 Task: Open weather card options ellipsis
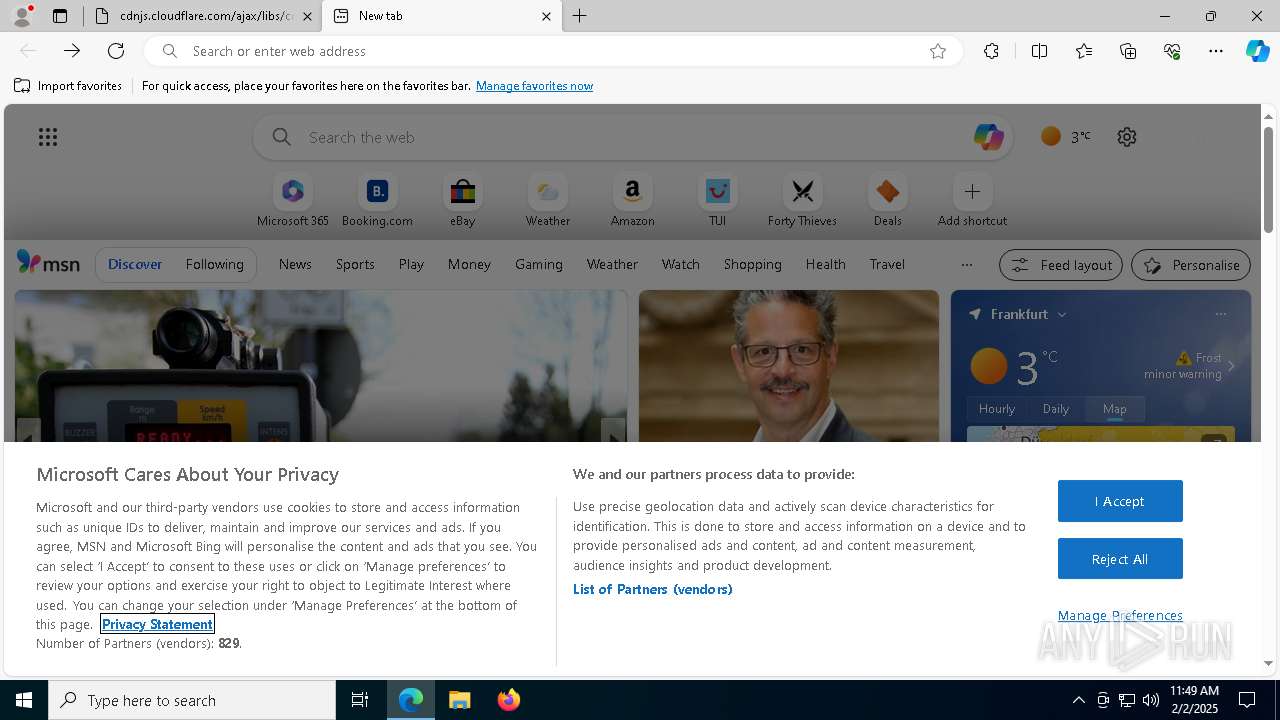click(x=1220, y=314)
